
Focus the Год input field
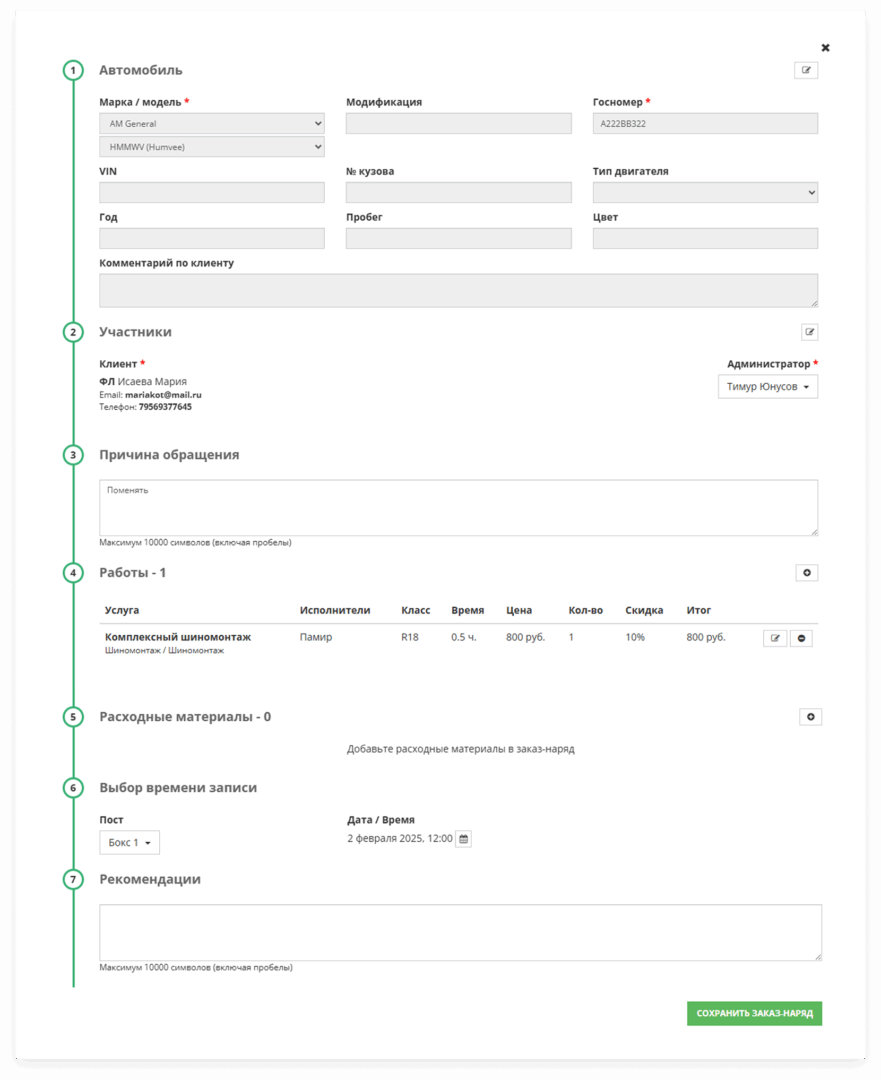click(211, 238)
